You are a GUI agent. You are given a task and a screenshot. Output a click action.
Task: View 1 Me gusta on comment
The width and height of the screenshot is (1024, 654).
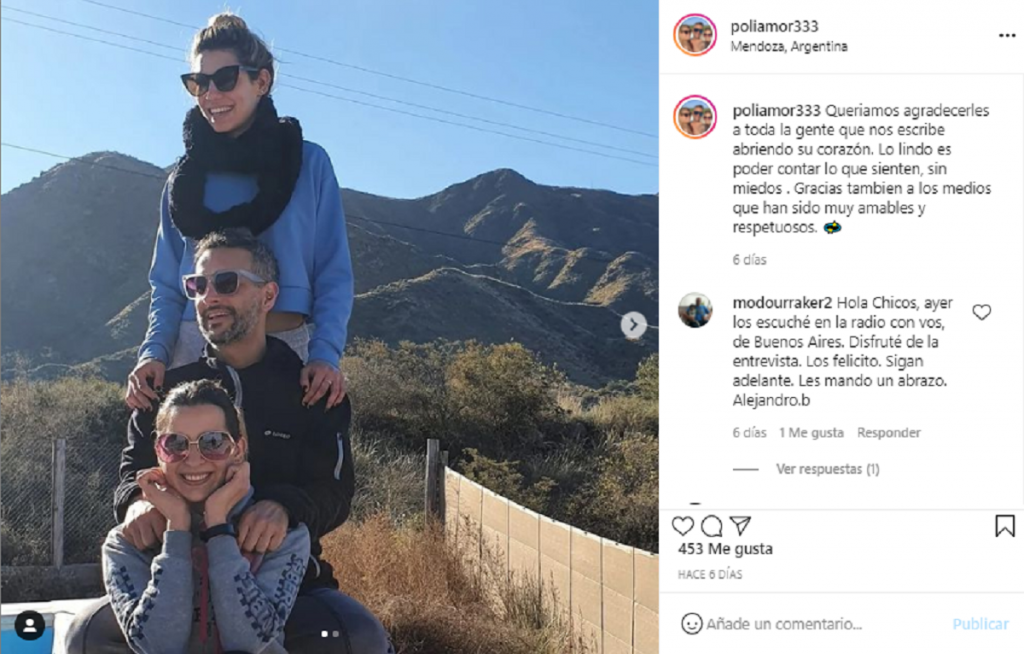[811, 433]
